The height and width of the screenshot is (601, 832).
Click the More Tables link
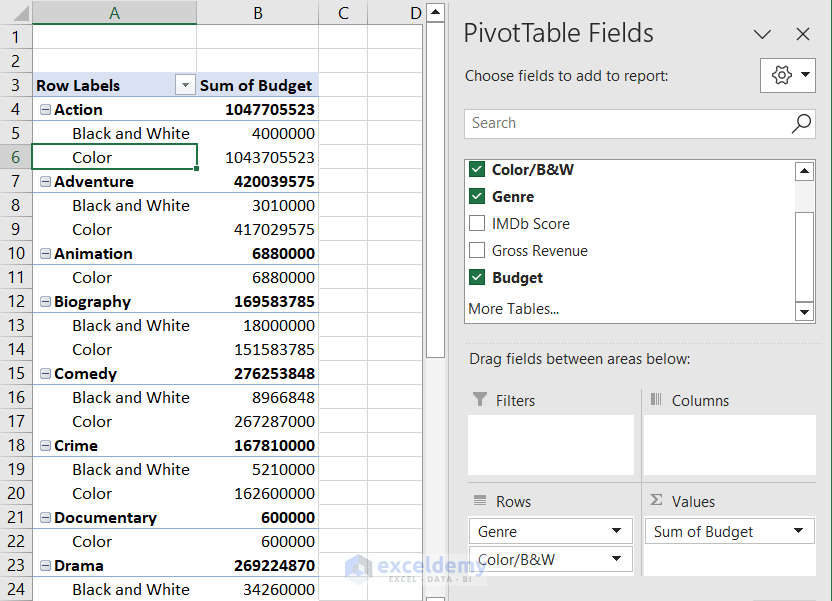click(x=504, y=308)
